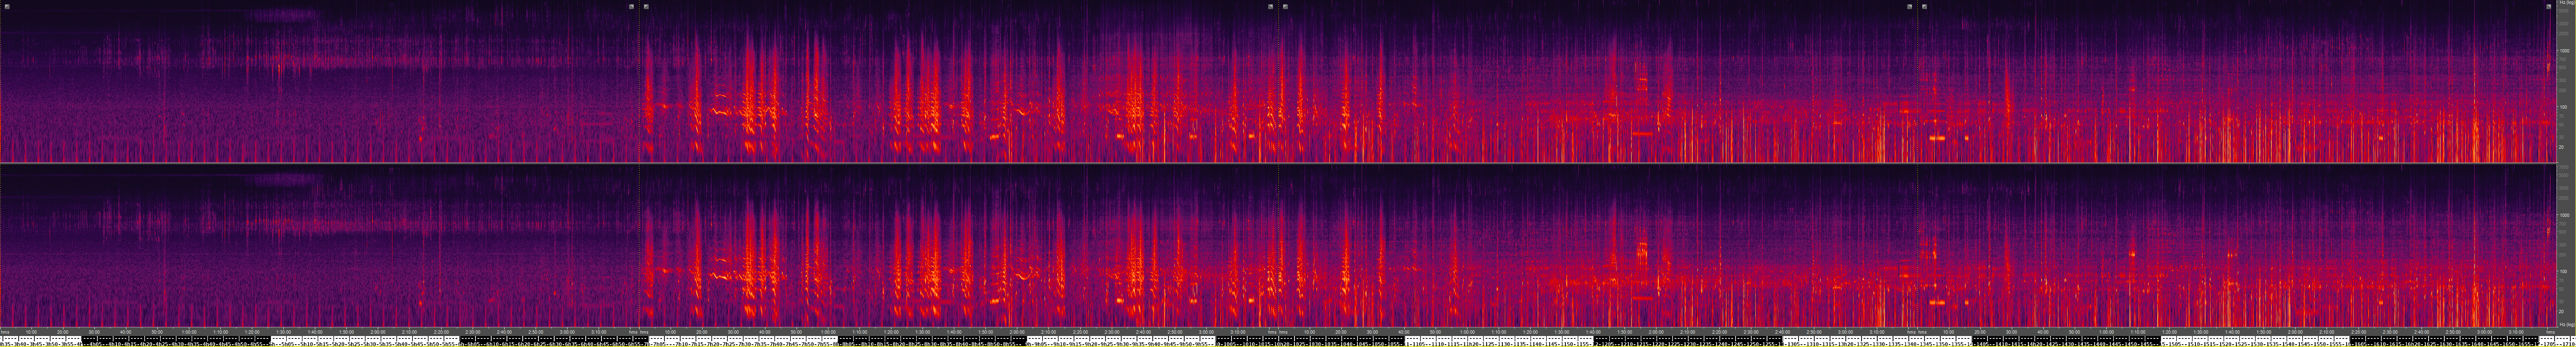Grab fade-out handle of third spectrogram segment
Image resolution: width=2576 pixels, height=347 pixels.
(1909, 6)
